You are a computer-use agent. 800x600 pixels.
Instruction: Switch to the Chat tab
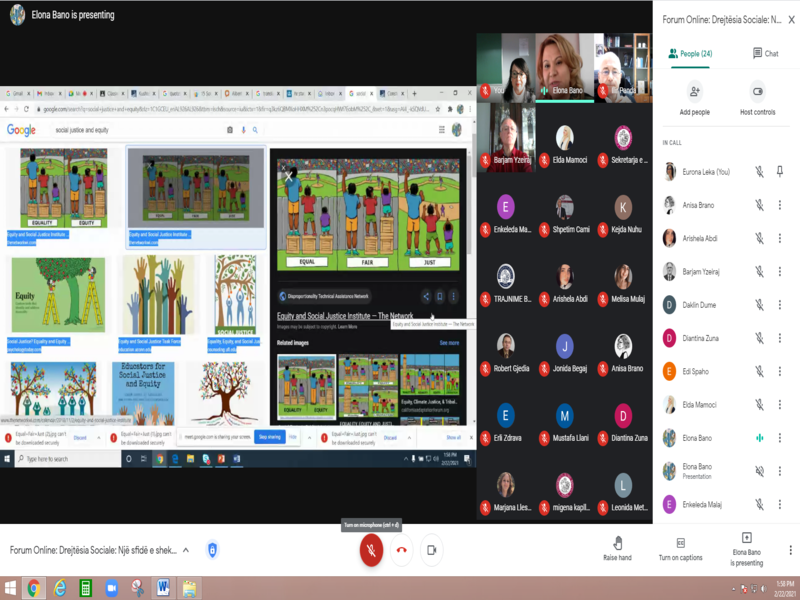coord(765,53)
